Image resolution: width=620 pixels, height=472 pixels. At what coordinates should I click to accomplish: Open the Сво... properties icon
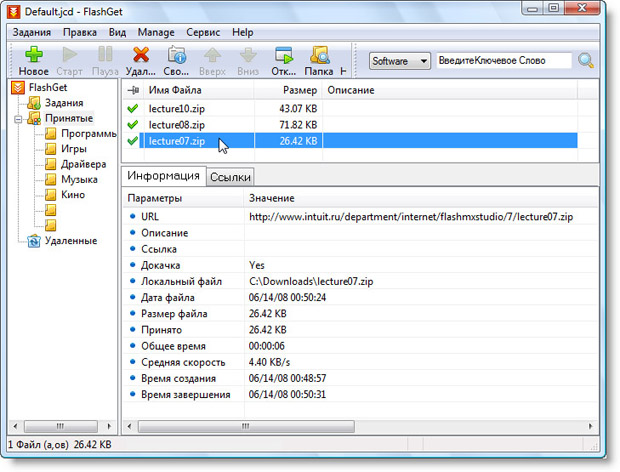(176, 55)
